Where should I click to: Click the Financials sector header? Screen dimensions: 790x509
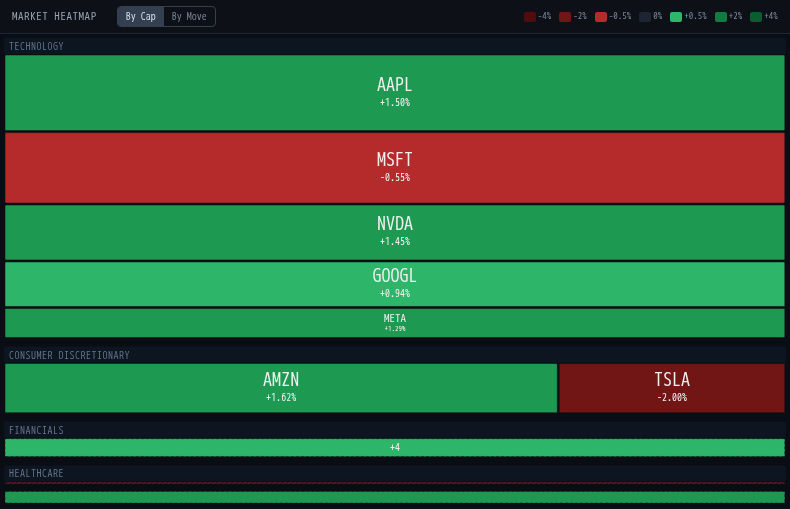tap(394, 430)
